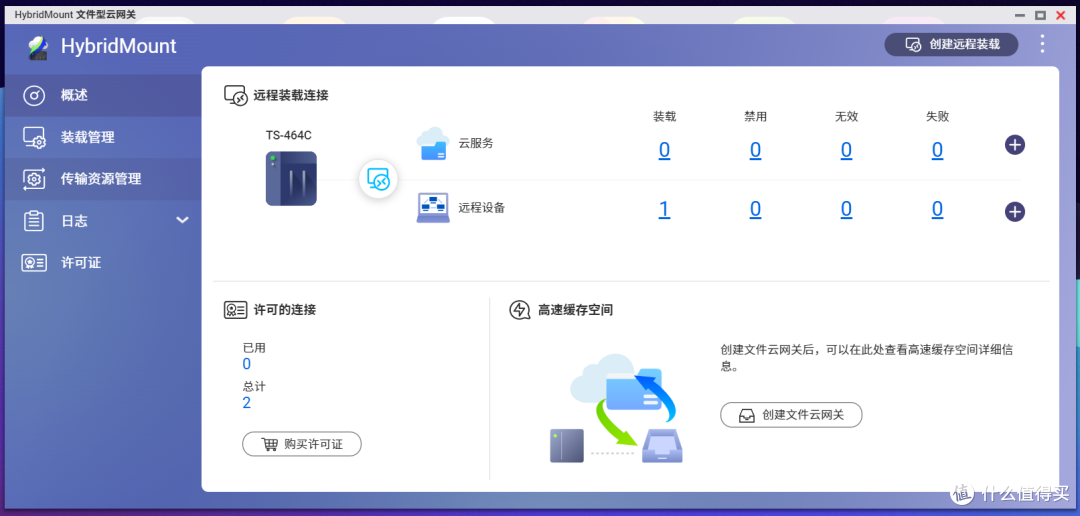Open the remote devices invalid (无效) count 0
This screenshot has width=1080, height=516.
[x=847, y=209]
